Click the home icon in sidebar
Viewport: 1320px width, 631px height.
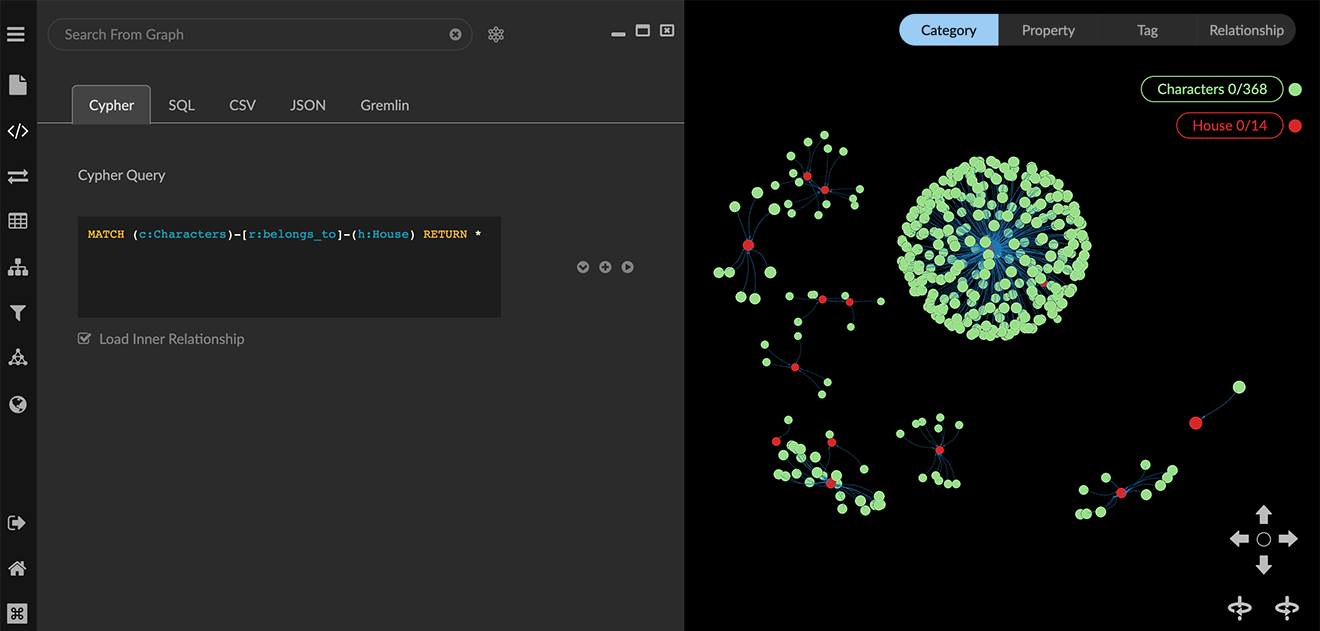[17, 568]
